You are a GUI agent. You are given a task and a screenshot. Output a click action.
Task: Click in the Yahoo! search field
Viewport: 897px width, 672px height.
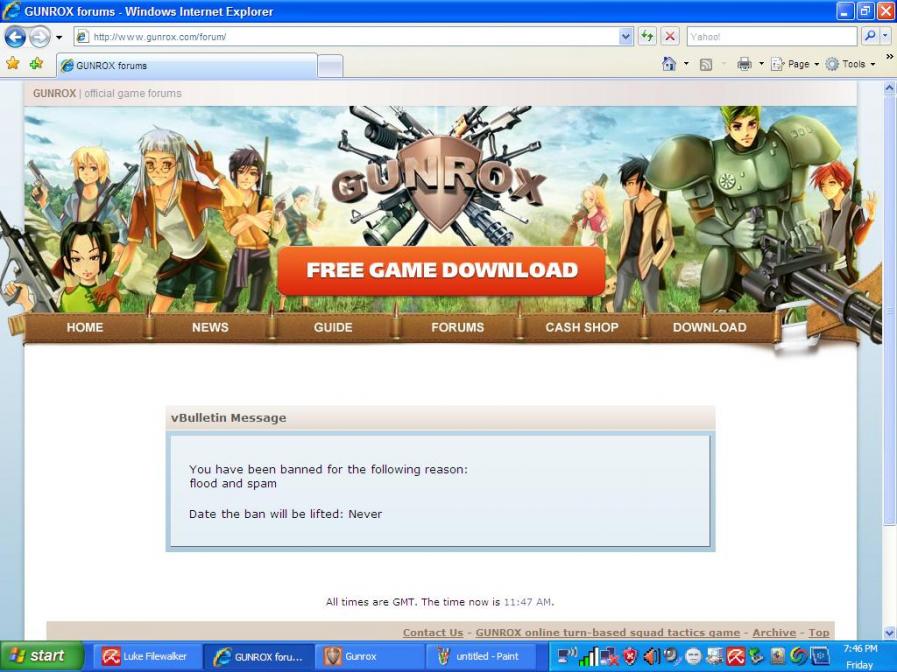[770, 37]
